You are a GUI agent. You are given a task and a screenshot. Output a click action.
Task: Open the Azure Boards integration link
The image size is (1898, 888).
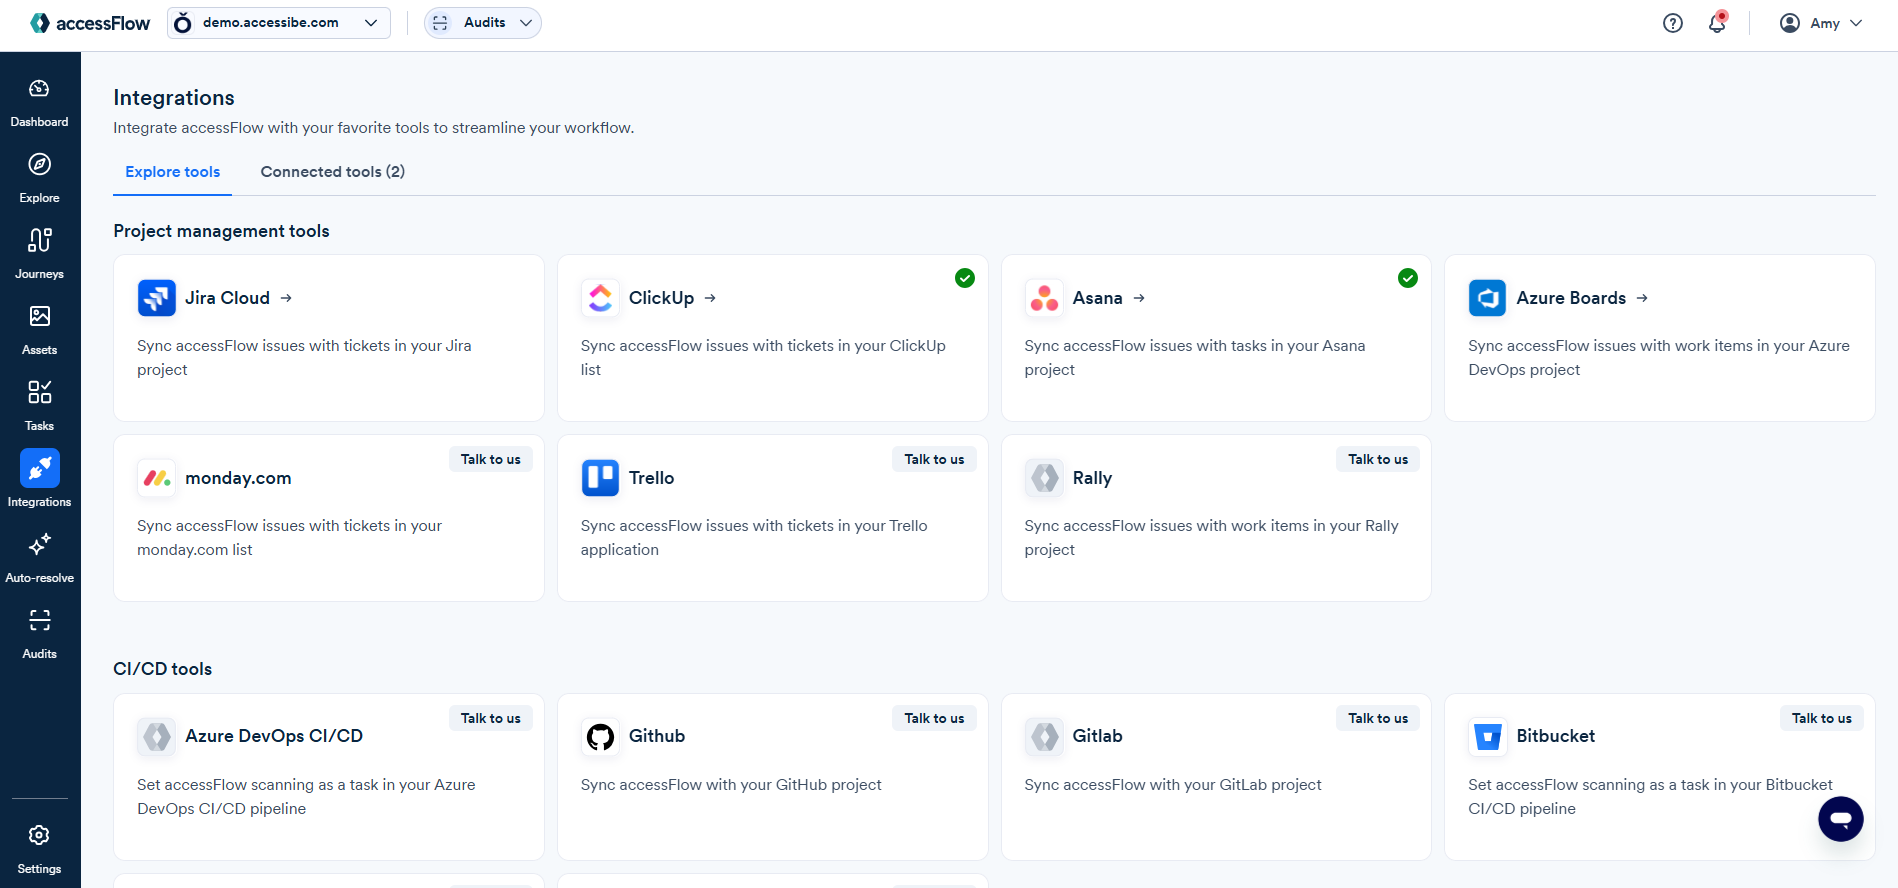pos(1582,298)
